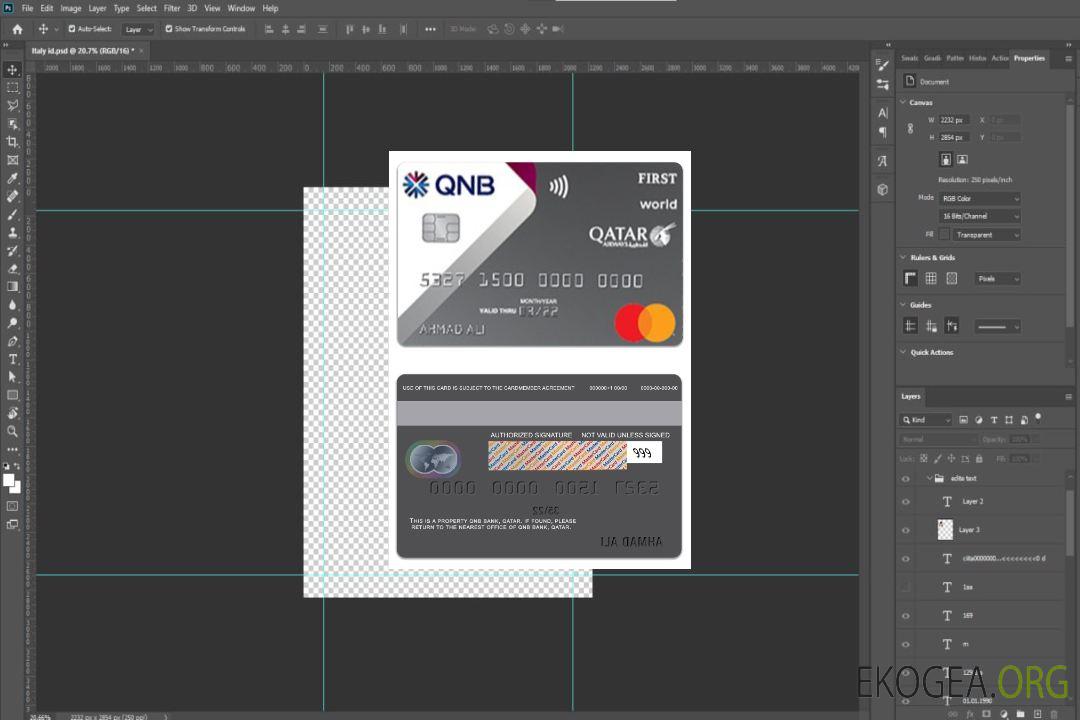Set canvas orientation to portrait
Screen dimensions: 1080x720
pos(946,160)
